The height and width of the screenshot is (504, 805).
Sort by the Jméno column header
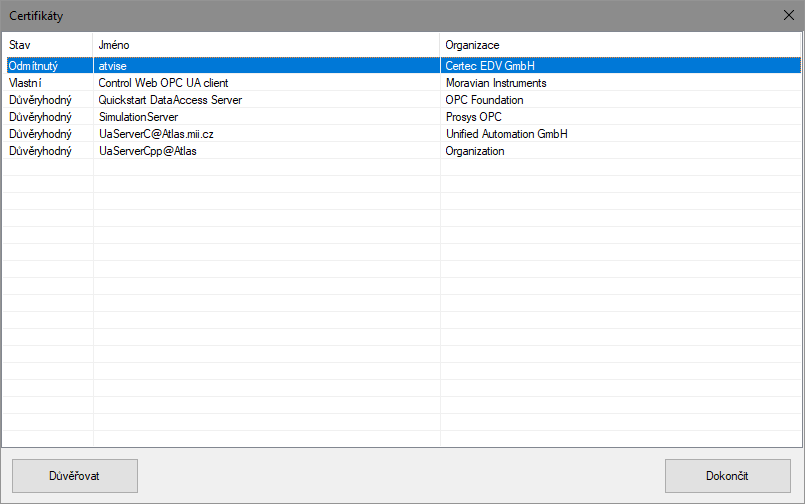click(266, 45)
